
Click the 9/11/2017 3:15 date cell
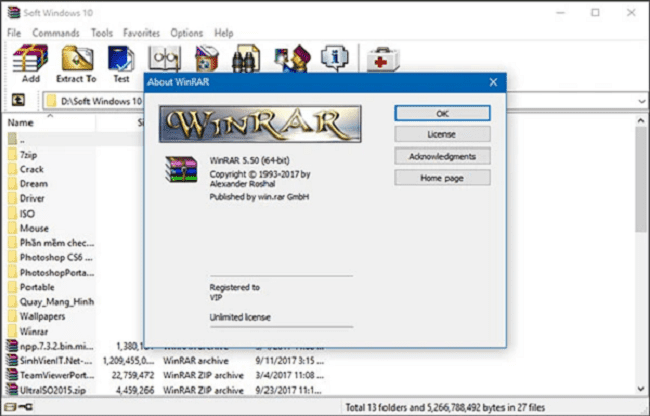[289, 360]
